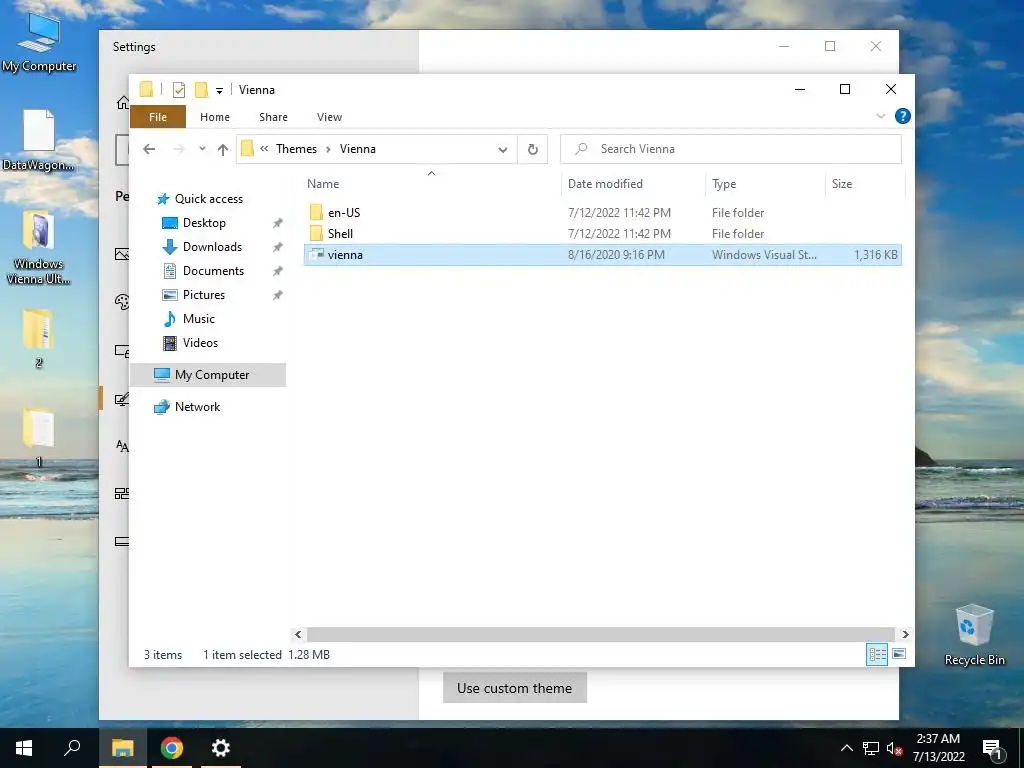Select the vienna visual style file
The image size is (1024, 768).
(602, 255)
